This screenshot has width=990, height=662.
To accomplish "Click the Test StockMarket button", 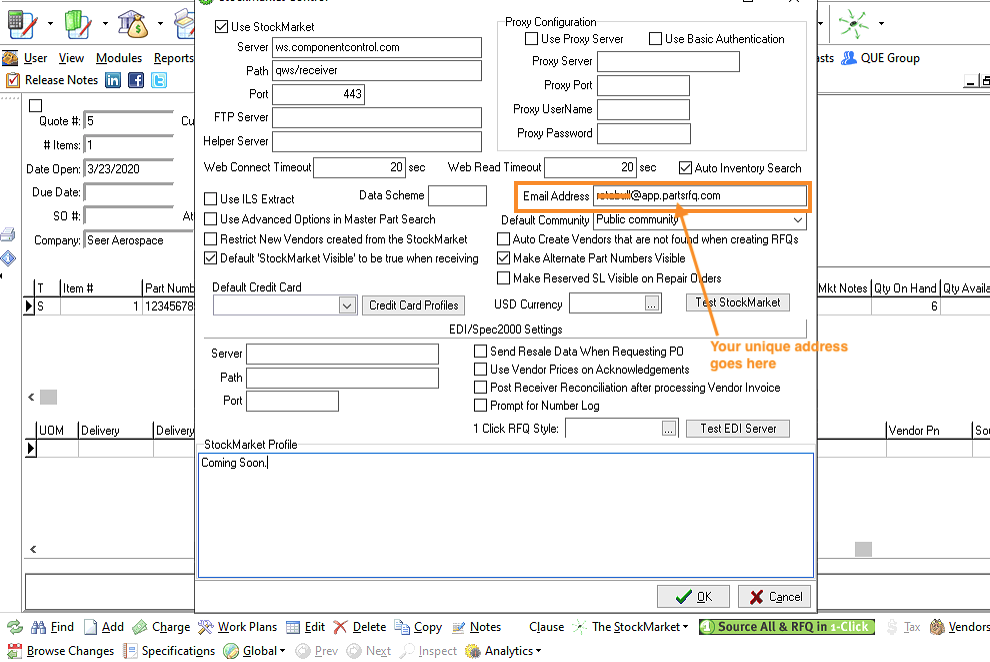I will [x=737, y=302].
